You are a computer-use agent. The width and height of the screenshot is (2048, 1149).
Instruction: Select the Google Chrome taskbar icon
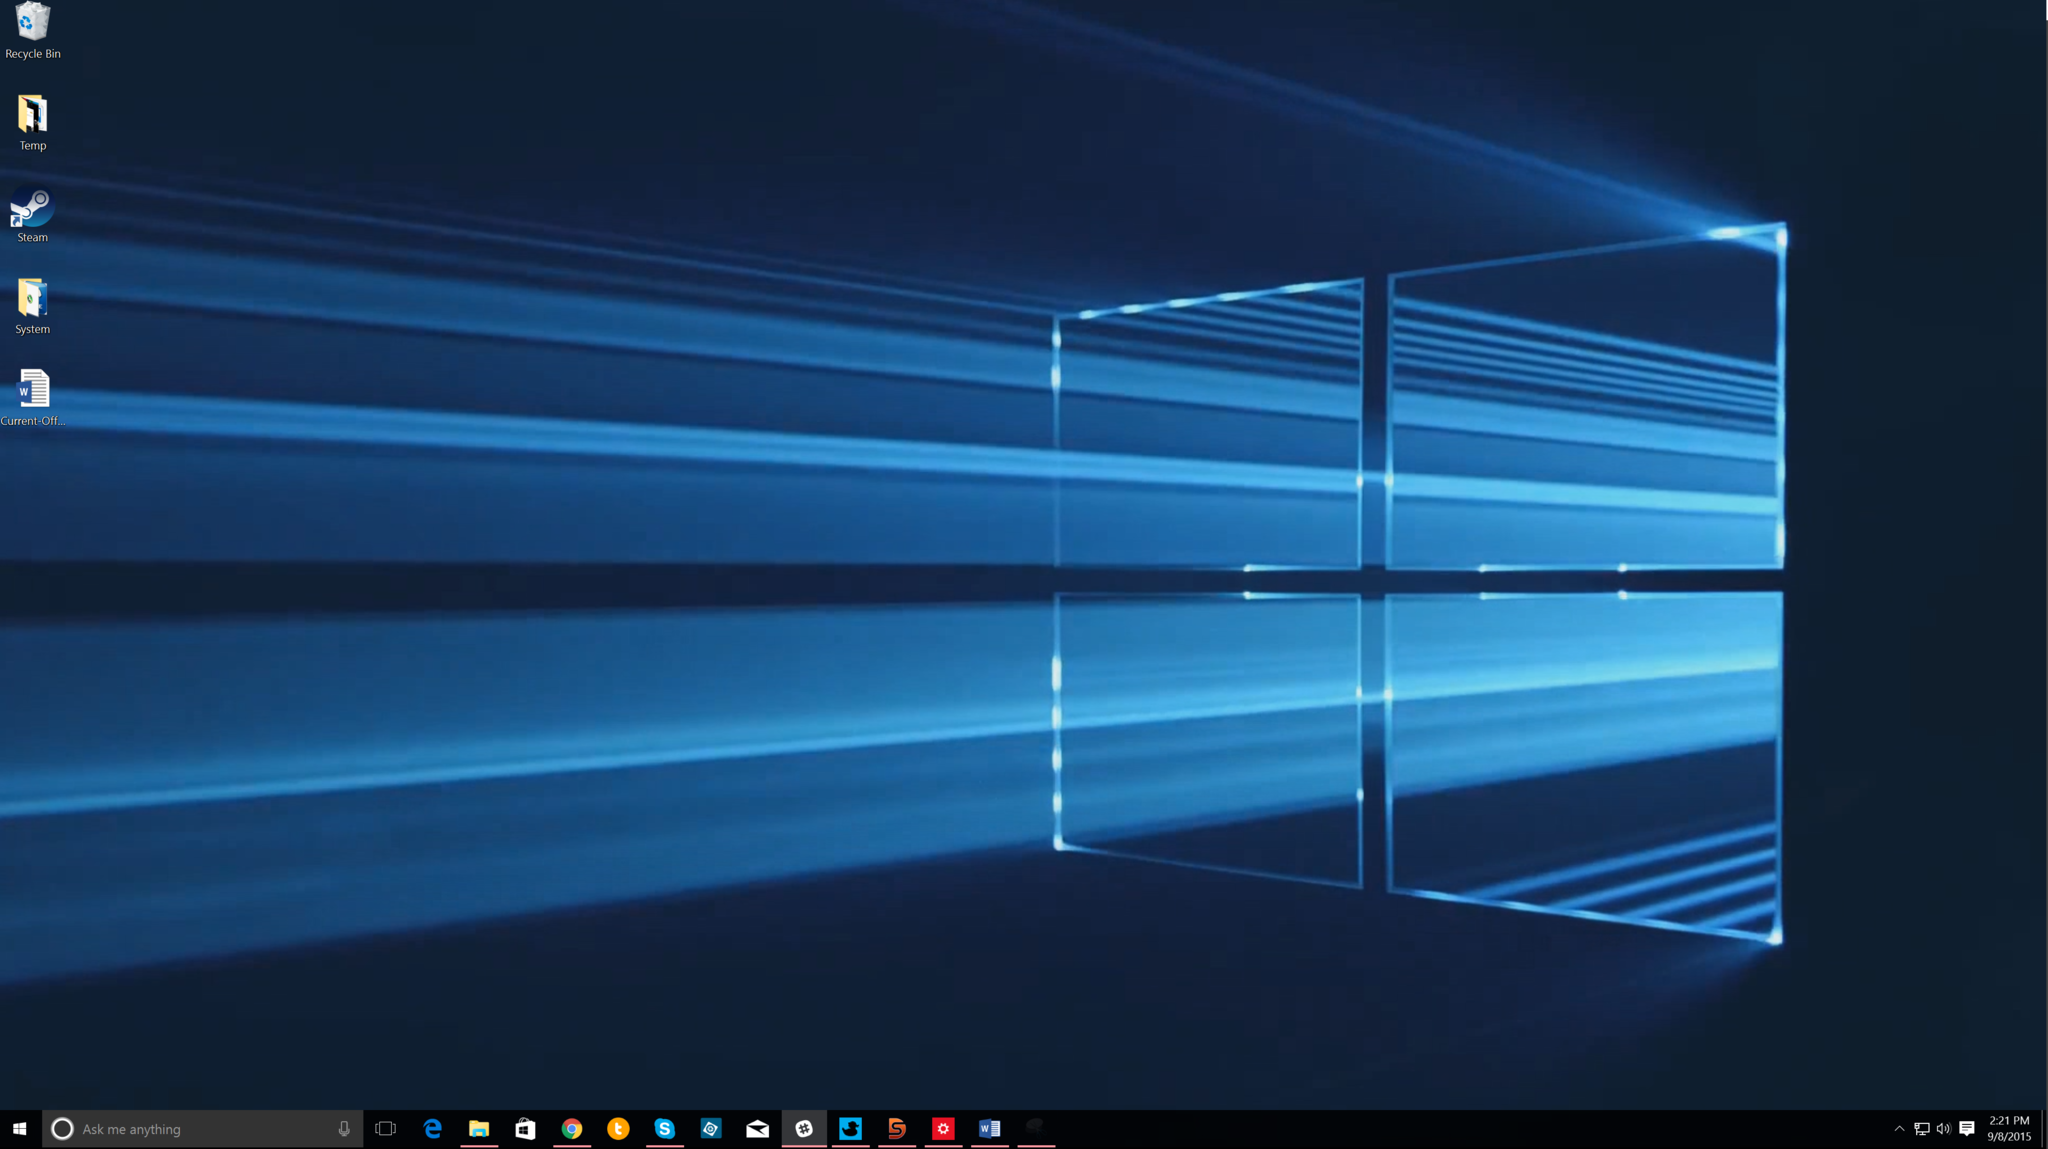(571, 1128)
